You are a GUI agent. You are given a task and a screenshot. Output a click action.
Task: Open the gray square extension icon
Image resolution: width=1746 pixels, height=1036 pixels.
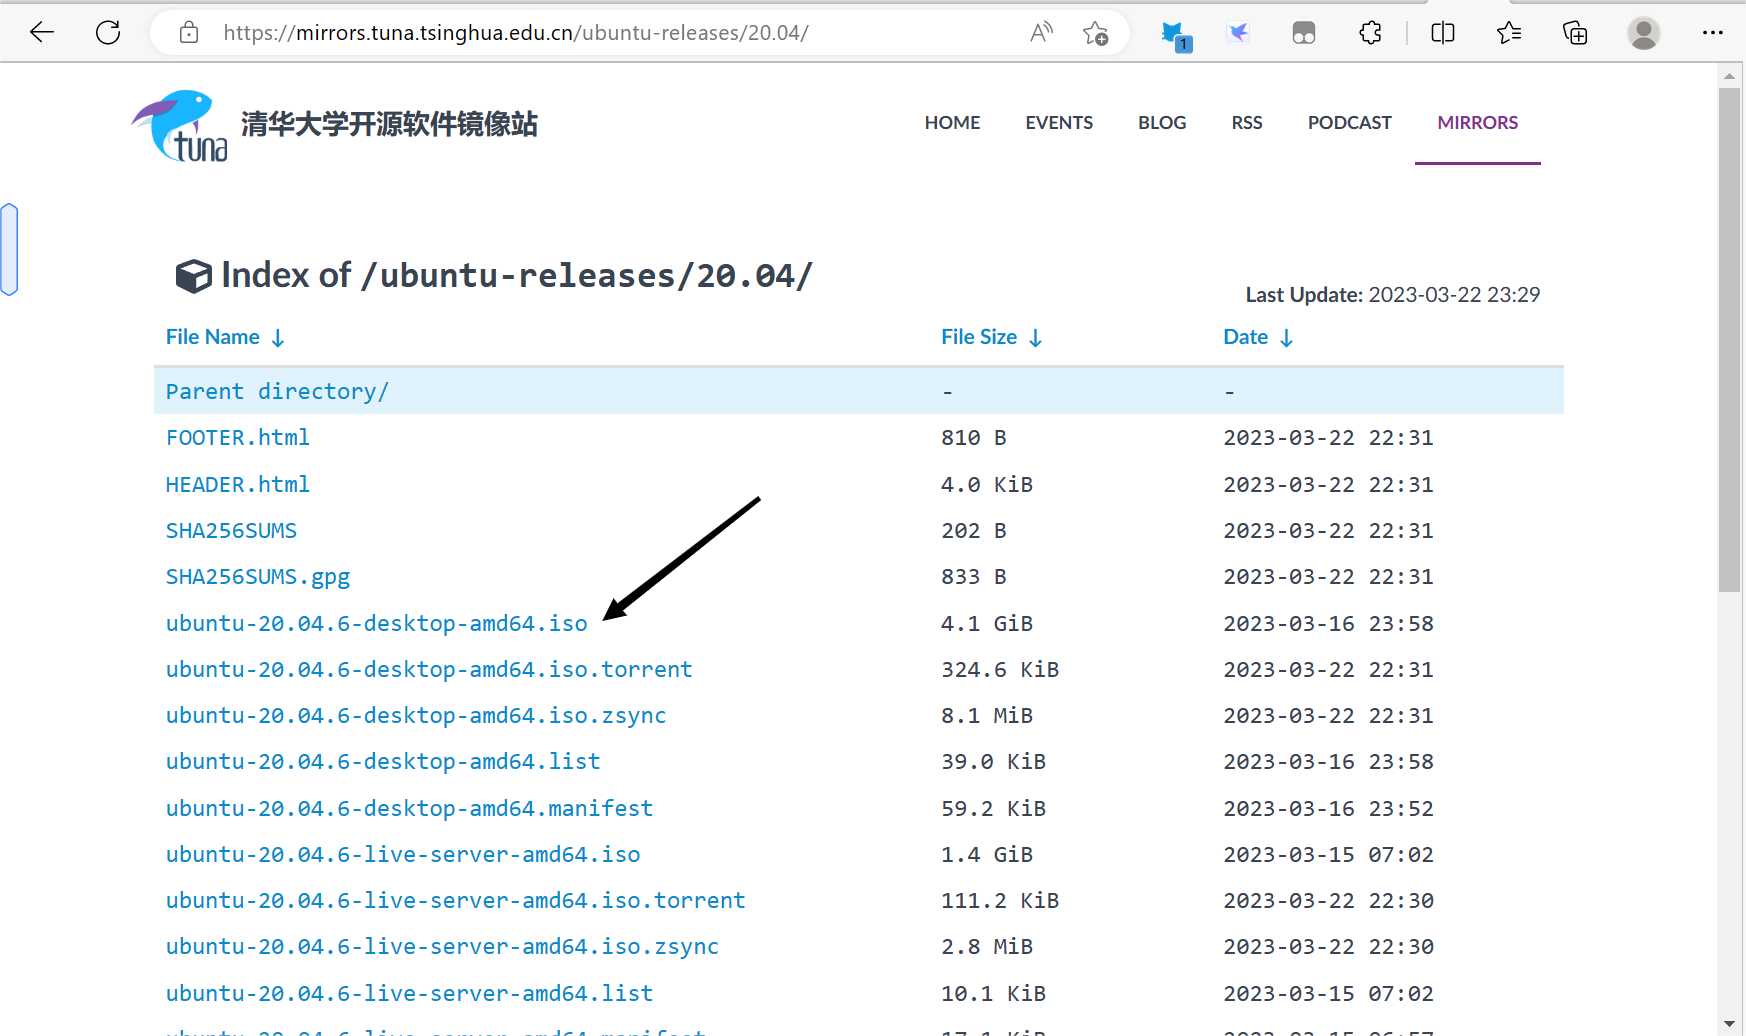(1304, 33)
